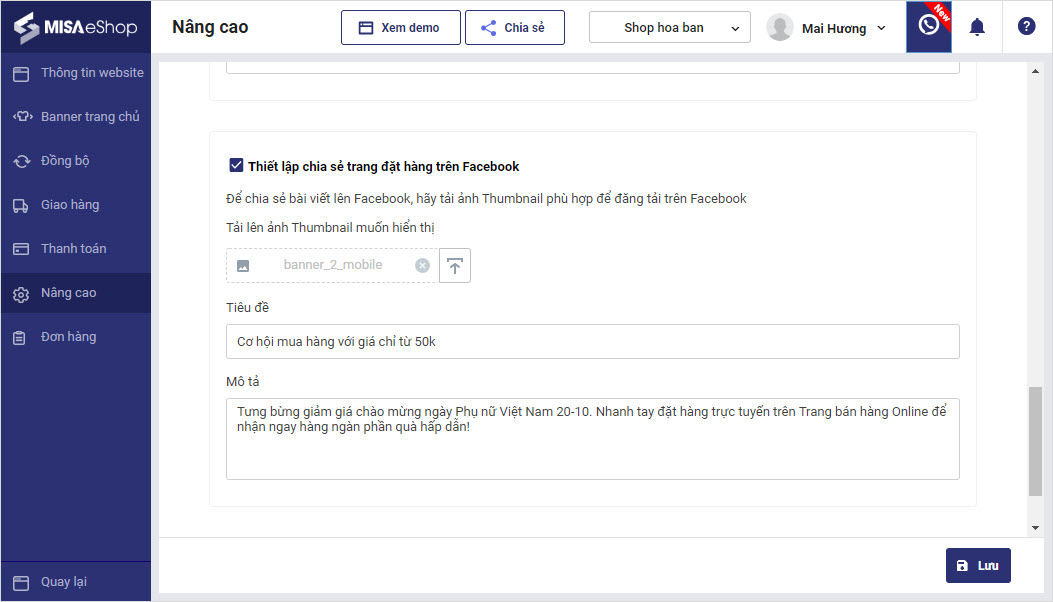Viewport: 1053px width, 602px height.
Task: Remove the banner_2_mobile file with the X icon
Action: coord(422,265)
